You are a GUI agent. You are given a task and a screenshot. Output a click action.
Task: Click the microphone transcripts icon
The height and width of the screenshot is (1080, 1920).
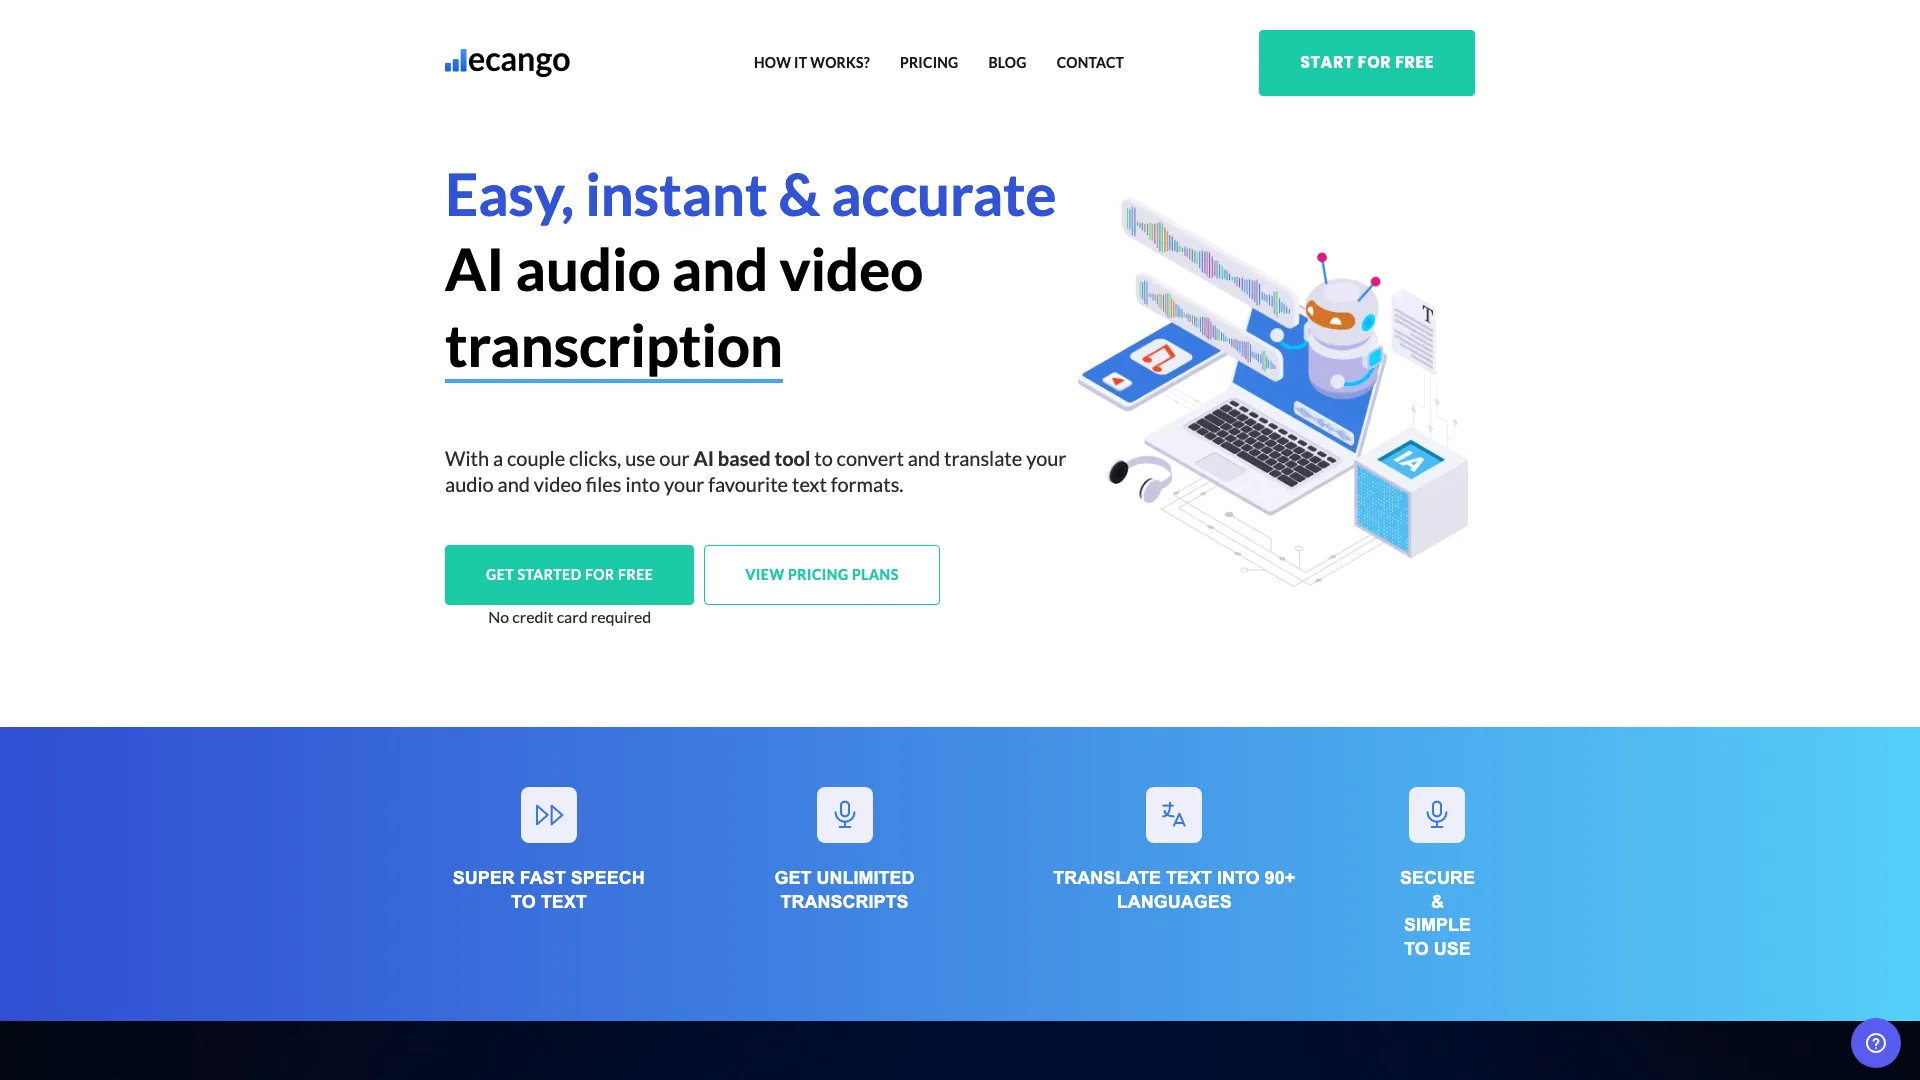(844, 814)
